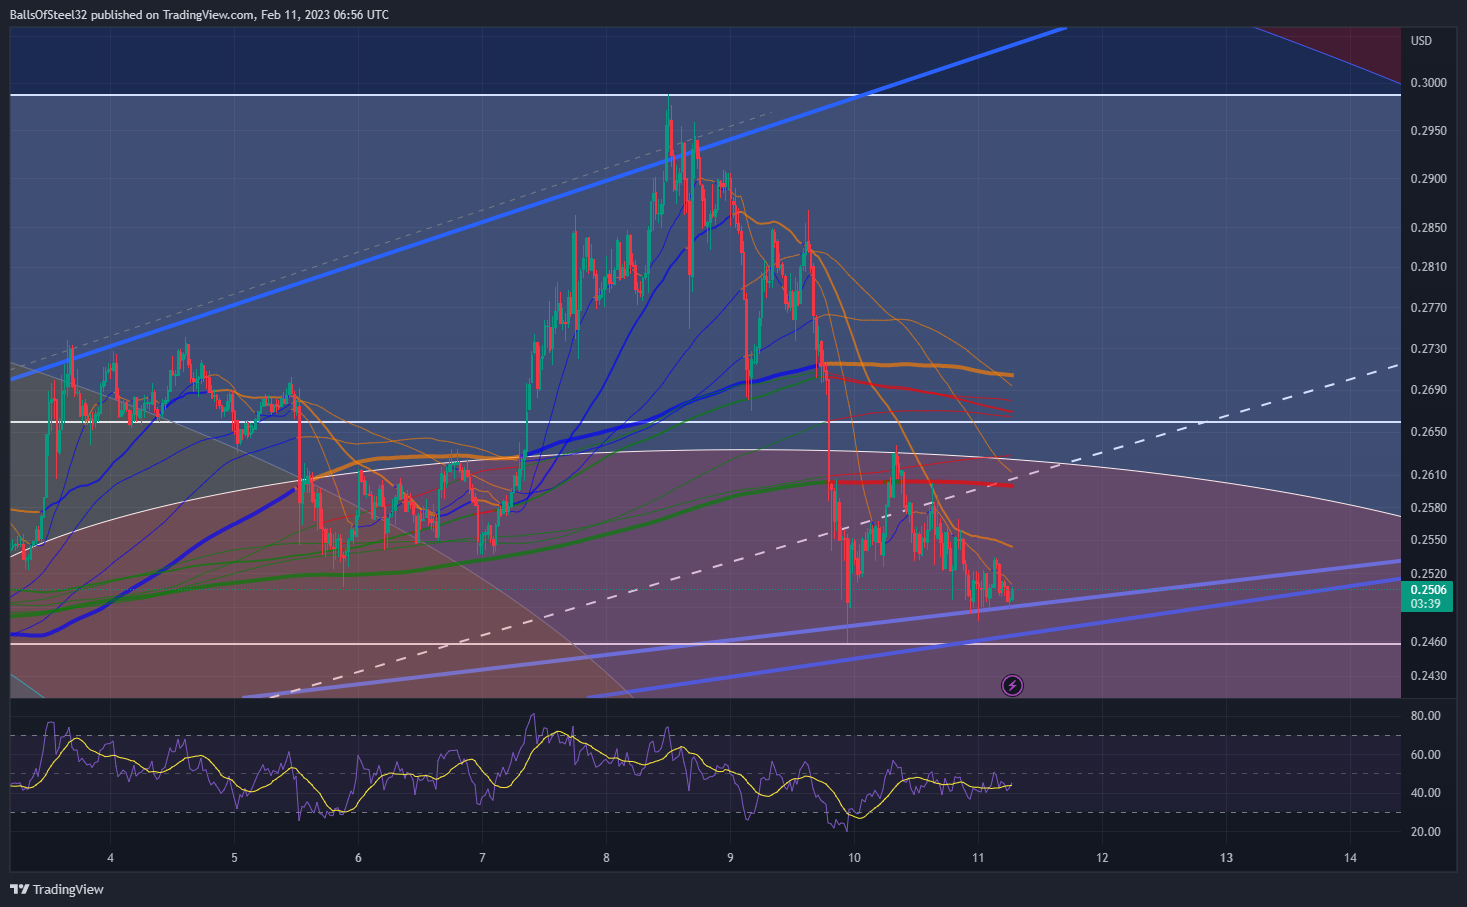This screenshot has width=1467, height=907.
Task: Click the 0.2770 price axis label
Action: (1428, 308)
